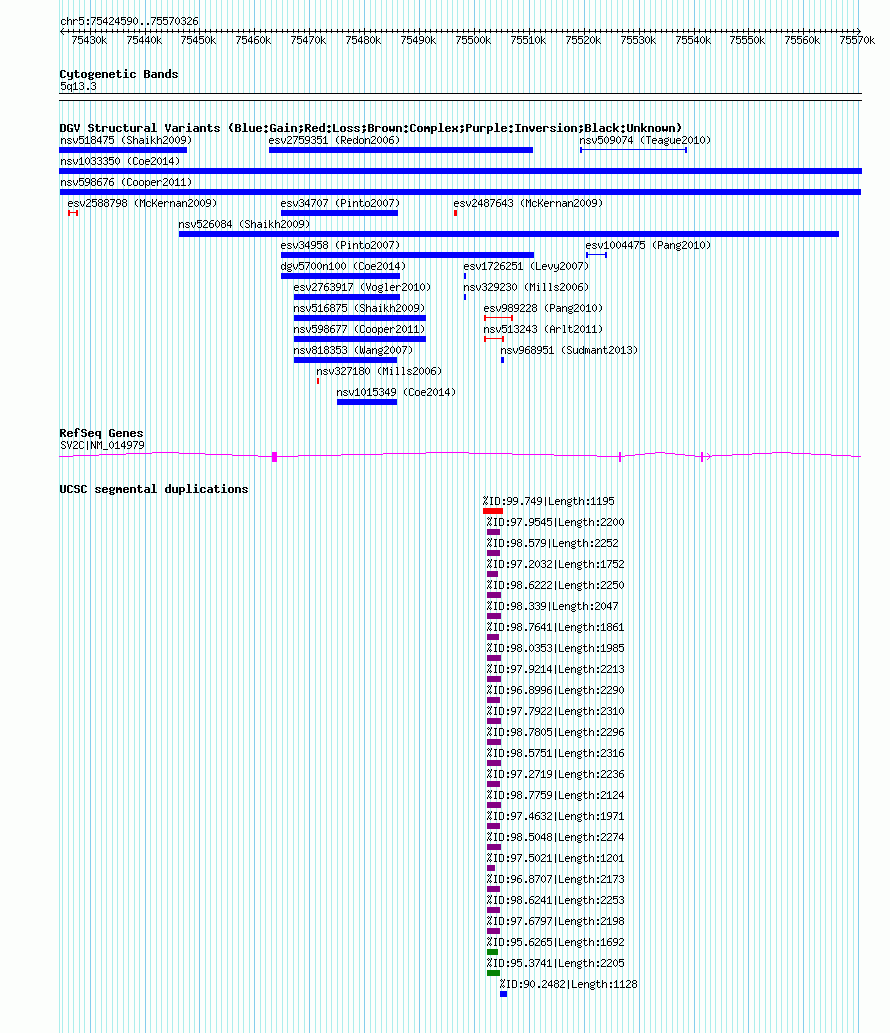Open the nsv509074 (Teague2010) variant label

645,140
